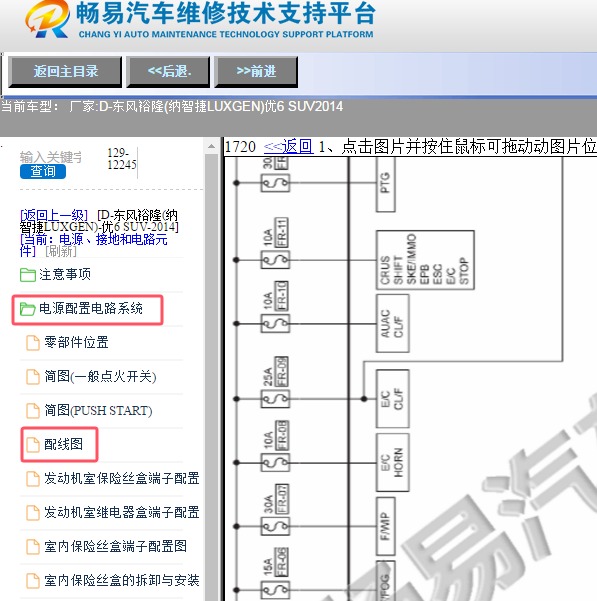Viewport: 597px width, 601px height.
Task: Click the document icon beside 发动机室保险丝盒端子配置
Action: tap(33, 479)
